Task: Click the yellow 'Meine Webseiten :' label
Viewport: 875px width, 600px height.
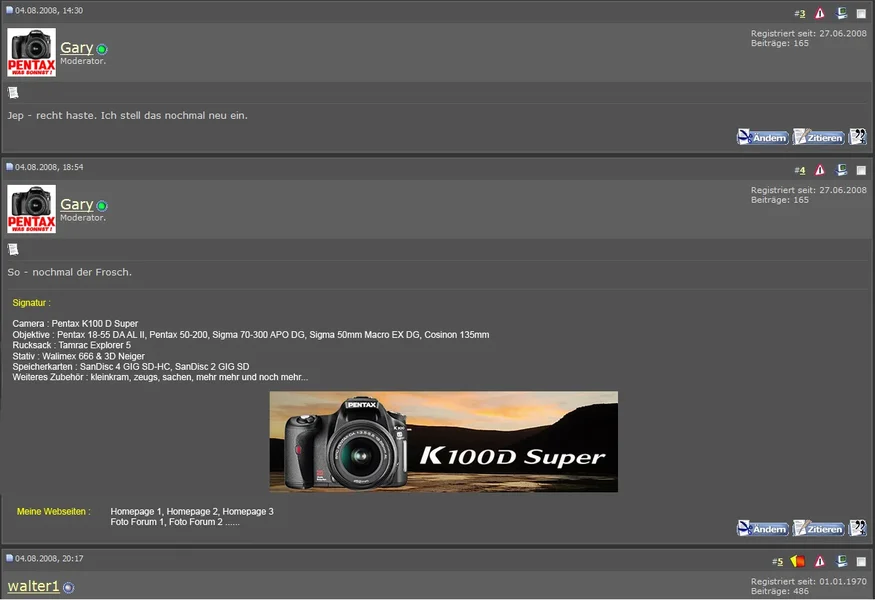Action: [x=54, y=511]
